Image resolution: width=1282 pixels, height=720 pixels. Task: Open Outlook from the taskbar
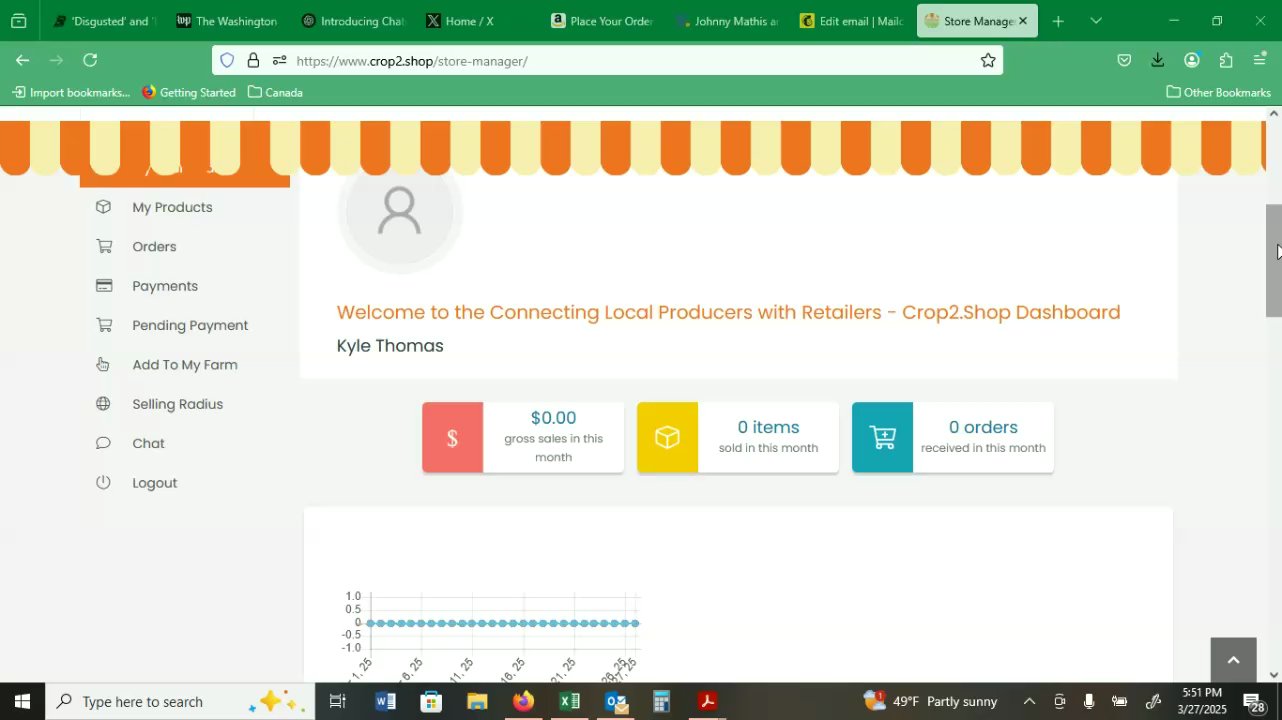616,701
